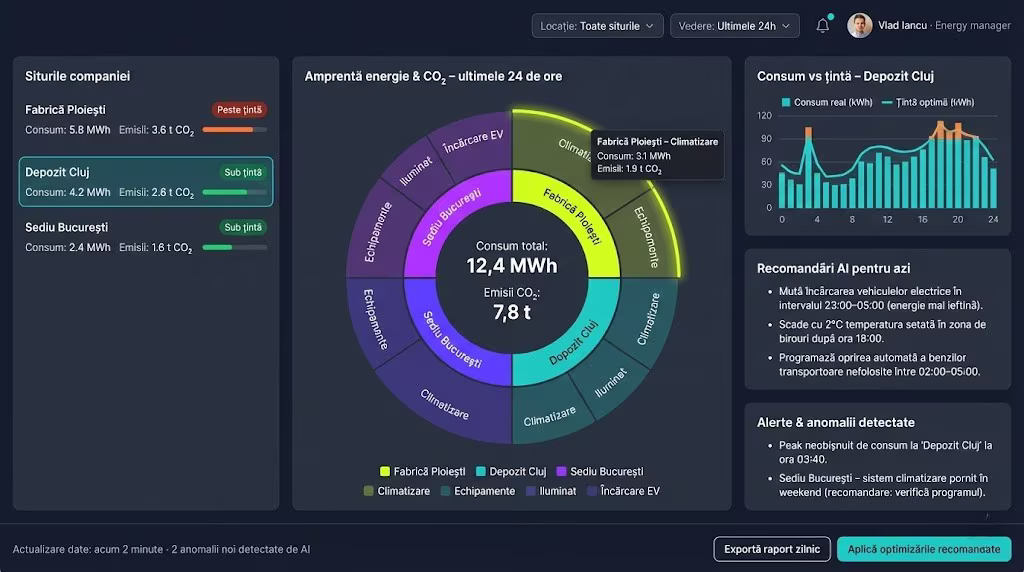Toggle Climatizare category in chart legend
This screenshot has height=572, width=1024.
[x=368, y=491]
